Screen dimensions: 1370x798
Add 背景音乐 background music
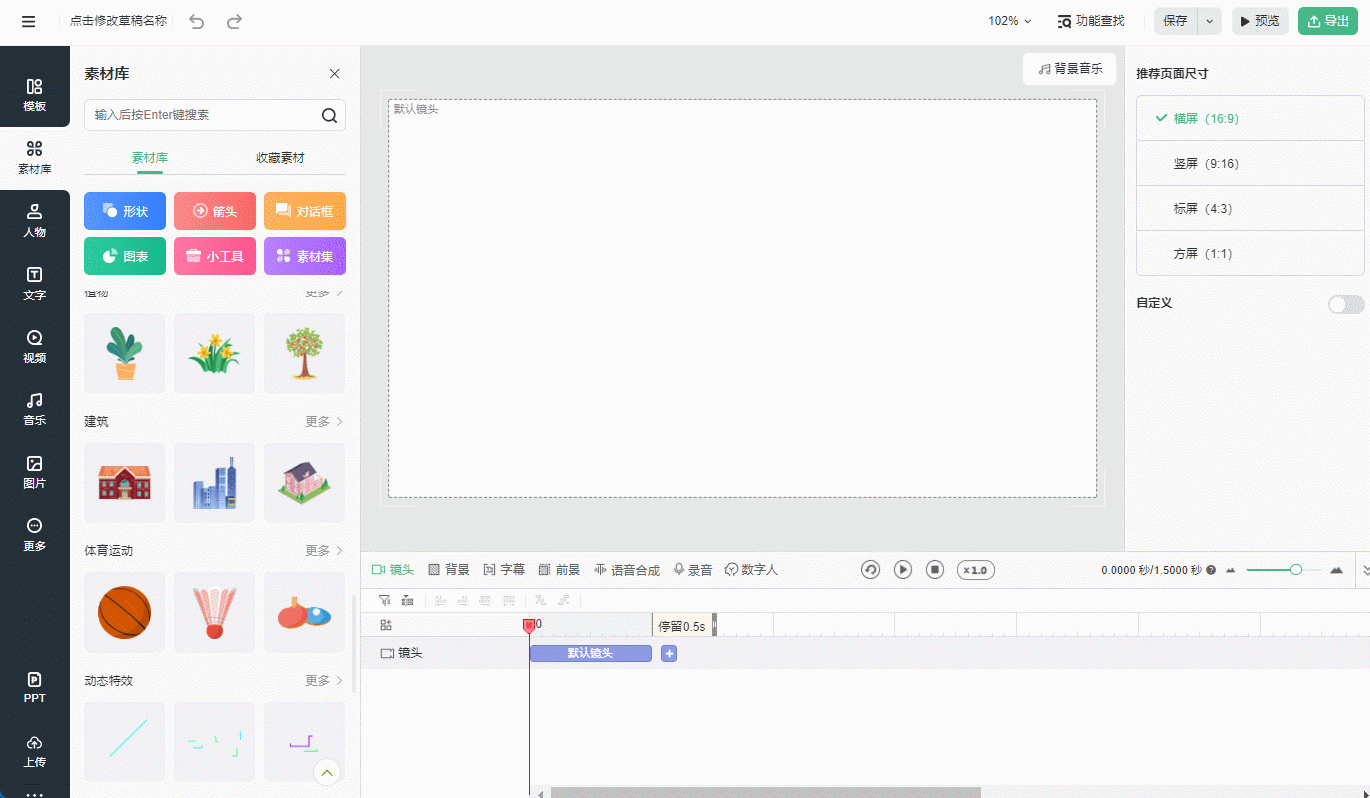[x=1069, y=69]
